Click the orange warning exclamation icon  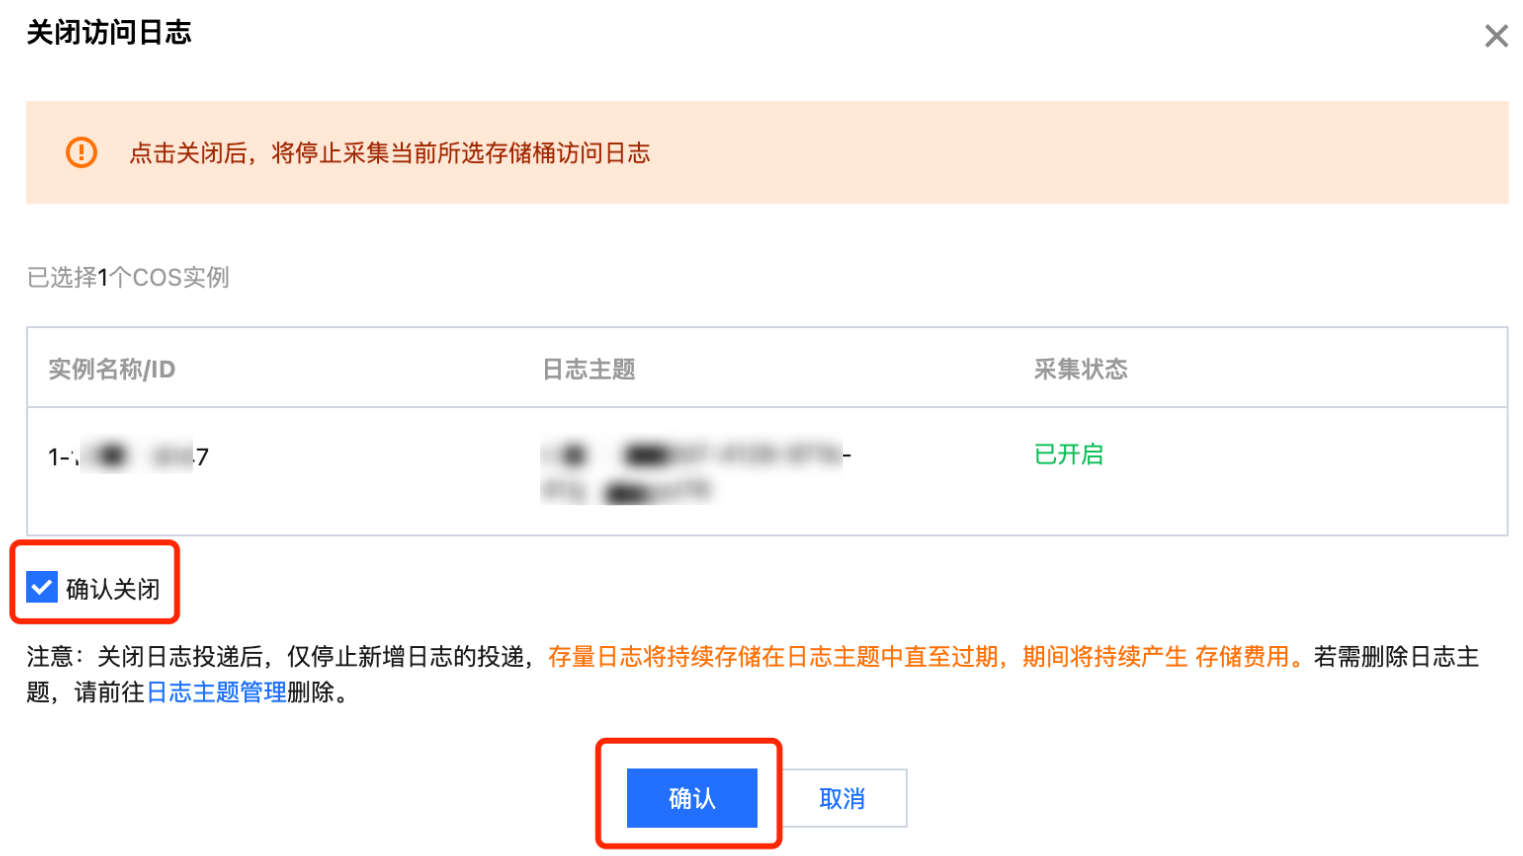click(x=81, y=152)
